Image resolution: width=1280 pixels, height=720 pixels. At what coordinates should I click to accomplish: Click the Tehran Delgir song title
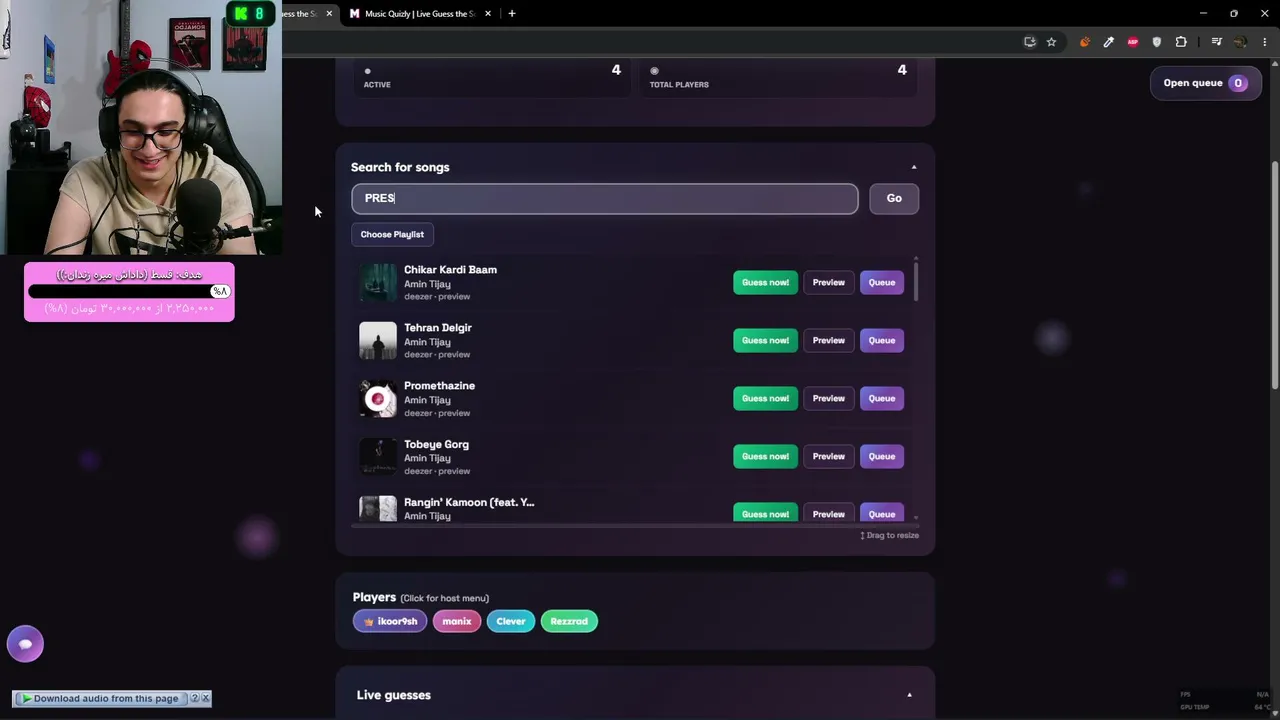[x=438, y=328]
